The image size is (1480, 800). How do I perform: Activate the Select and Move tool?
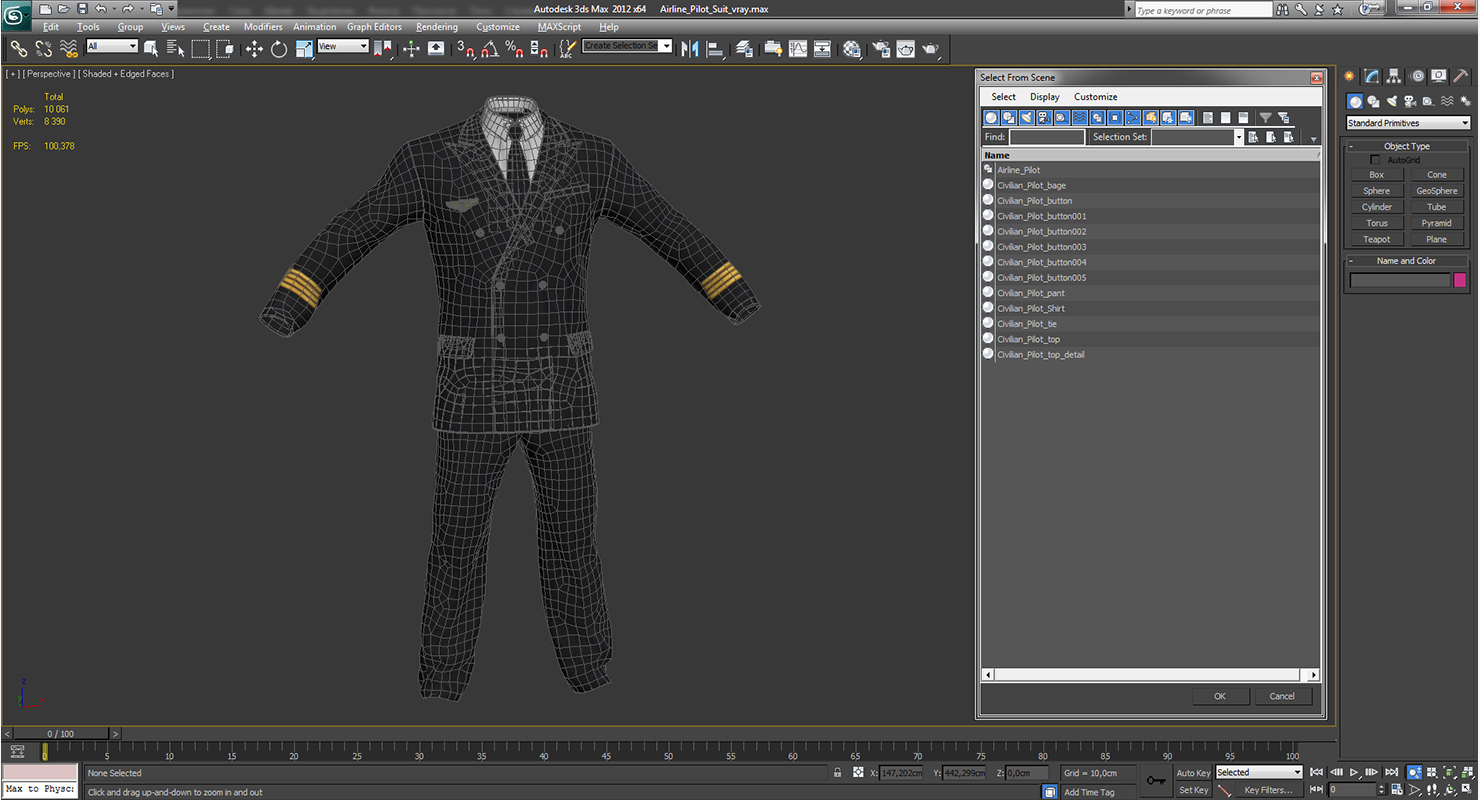(x=254, y=48)
